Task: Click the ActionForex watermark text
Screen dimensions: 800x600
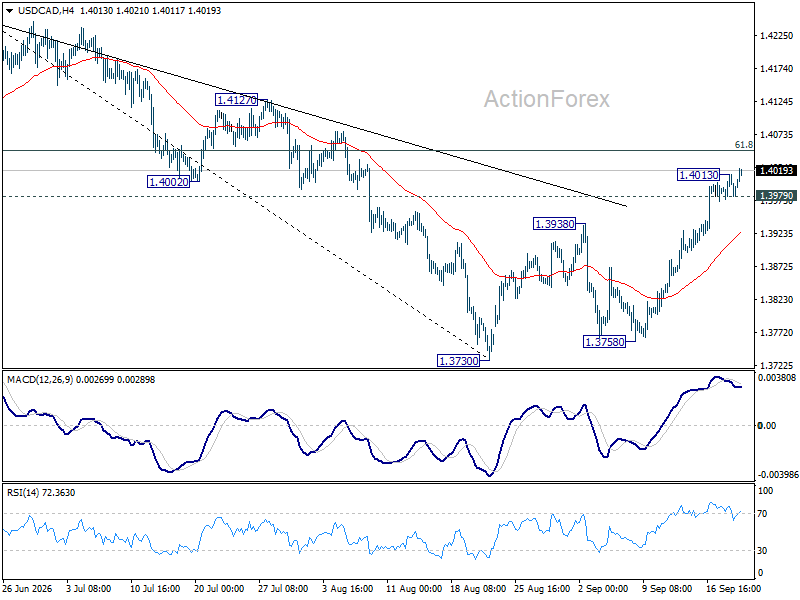Action: click(x=546, y=99)
